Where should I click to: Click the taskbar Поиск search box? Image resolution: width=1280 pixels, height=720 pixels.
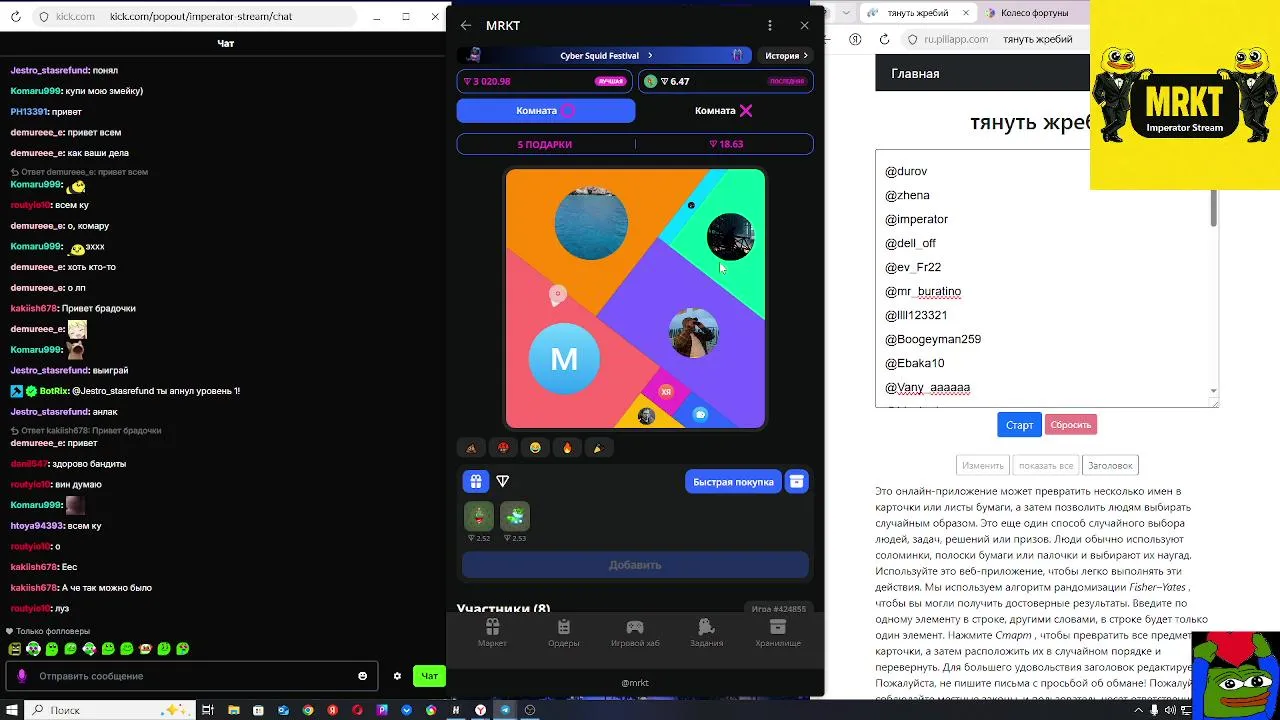pos(111,710)
